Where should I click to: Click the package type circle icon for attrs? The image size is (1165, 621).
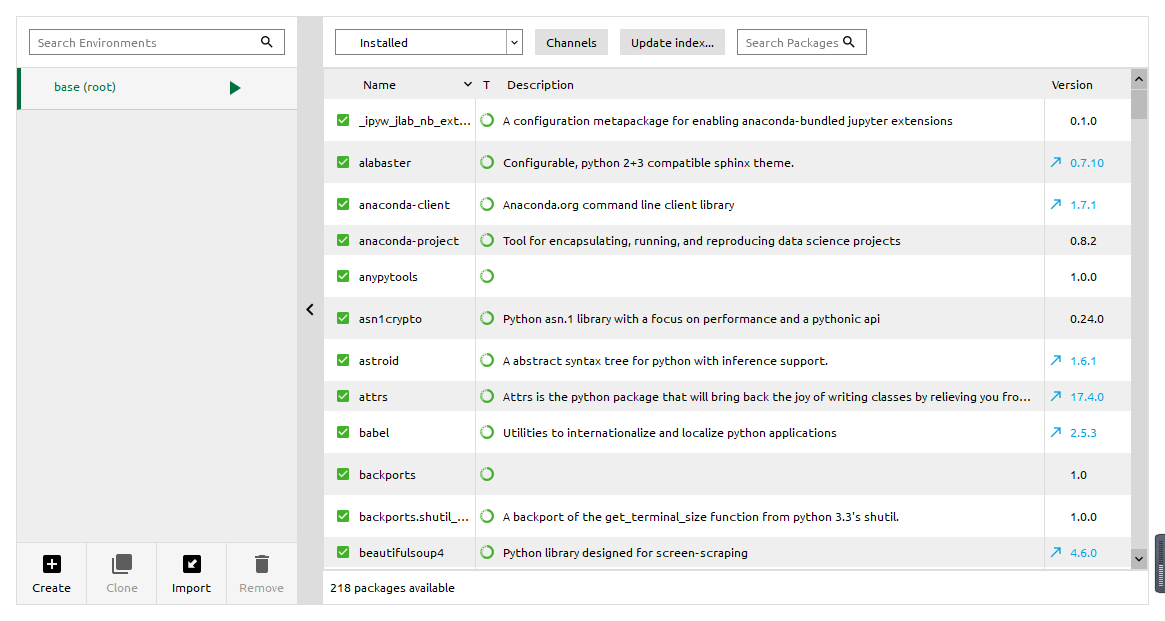(487, 396)
